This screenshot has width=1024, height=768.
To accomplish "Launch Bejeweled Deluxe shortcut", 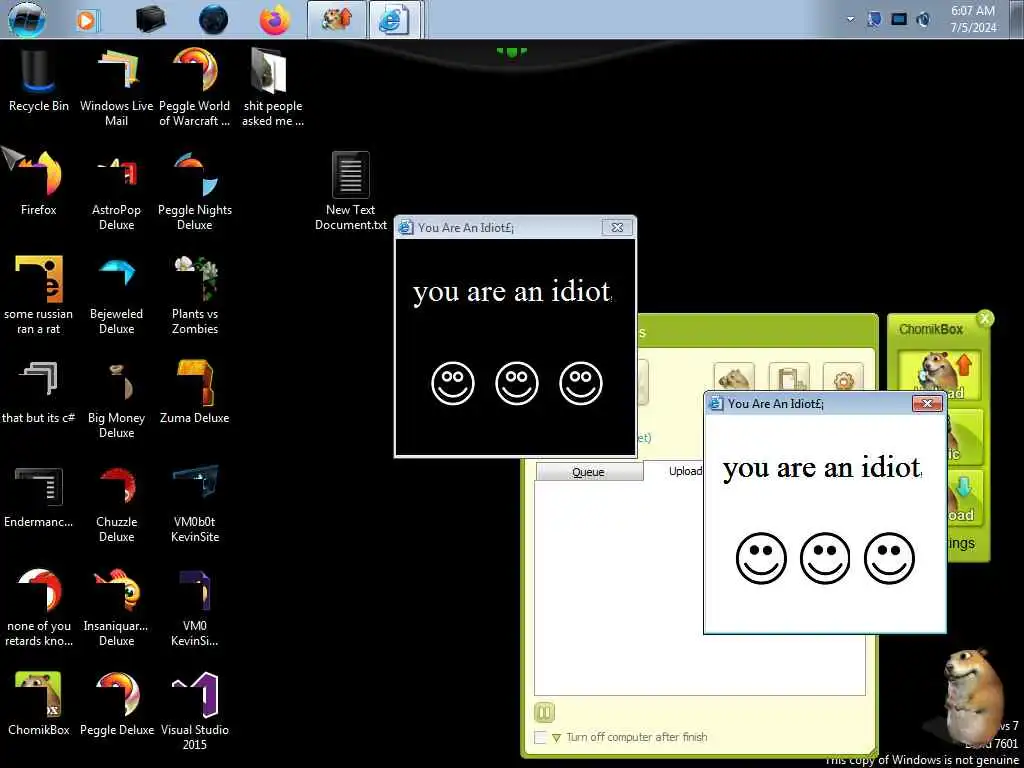I will (x=116, y=296).
